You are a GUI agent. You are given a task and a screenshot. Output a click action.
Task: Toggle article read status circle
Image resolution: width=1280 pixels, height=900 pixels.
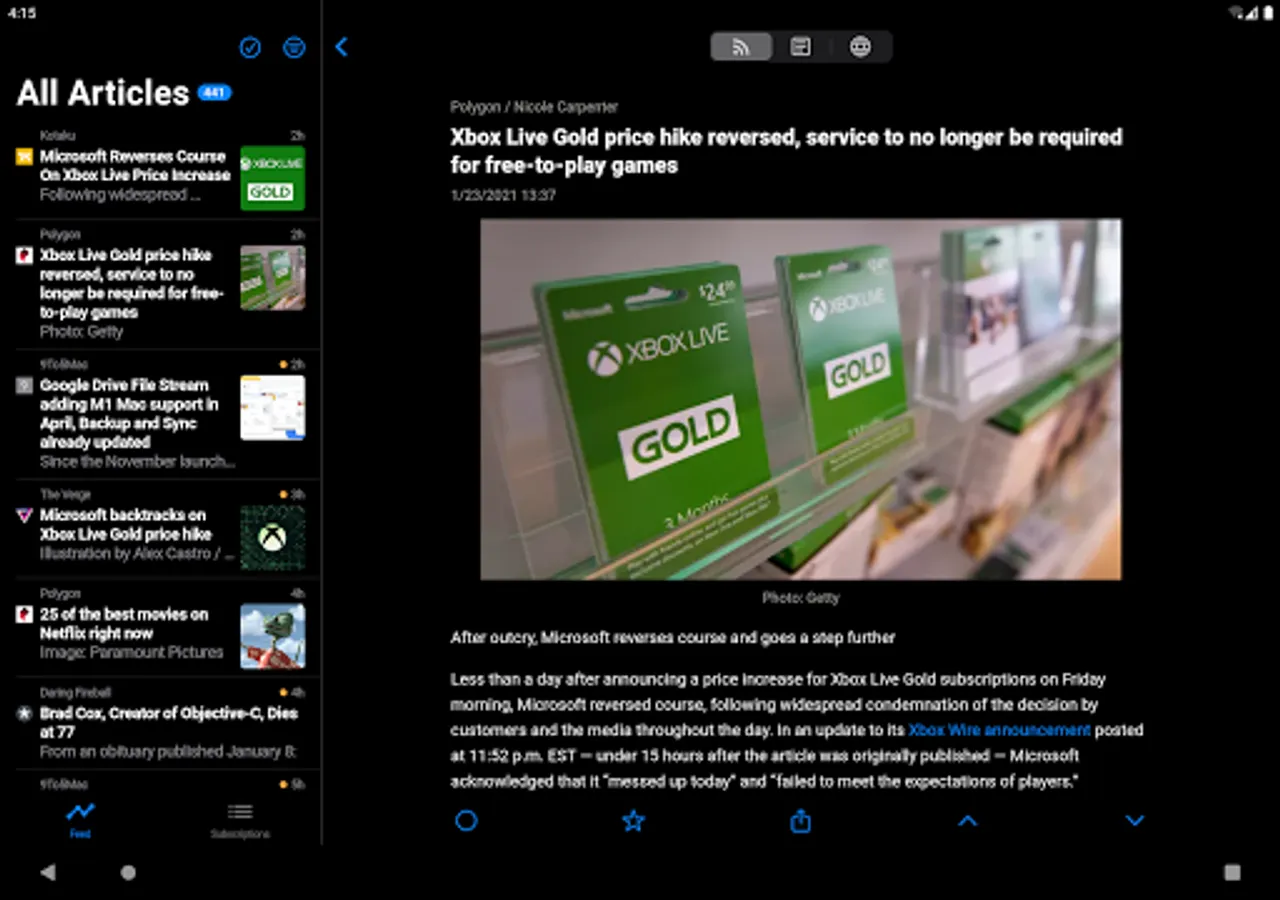(466, 821)
